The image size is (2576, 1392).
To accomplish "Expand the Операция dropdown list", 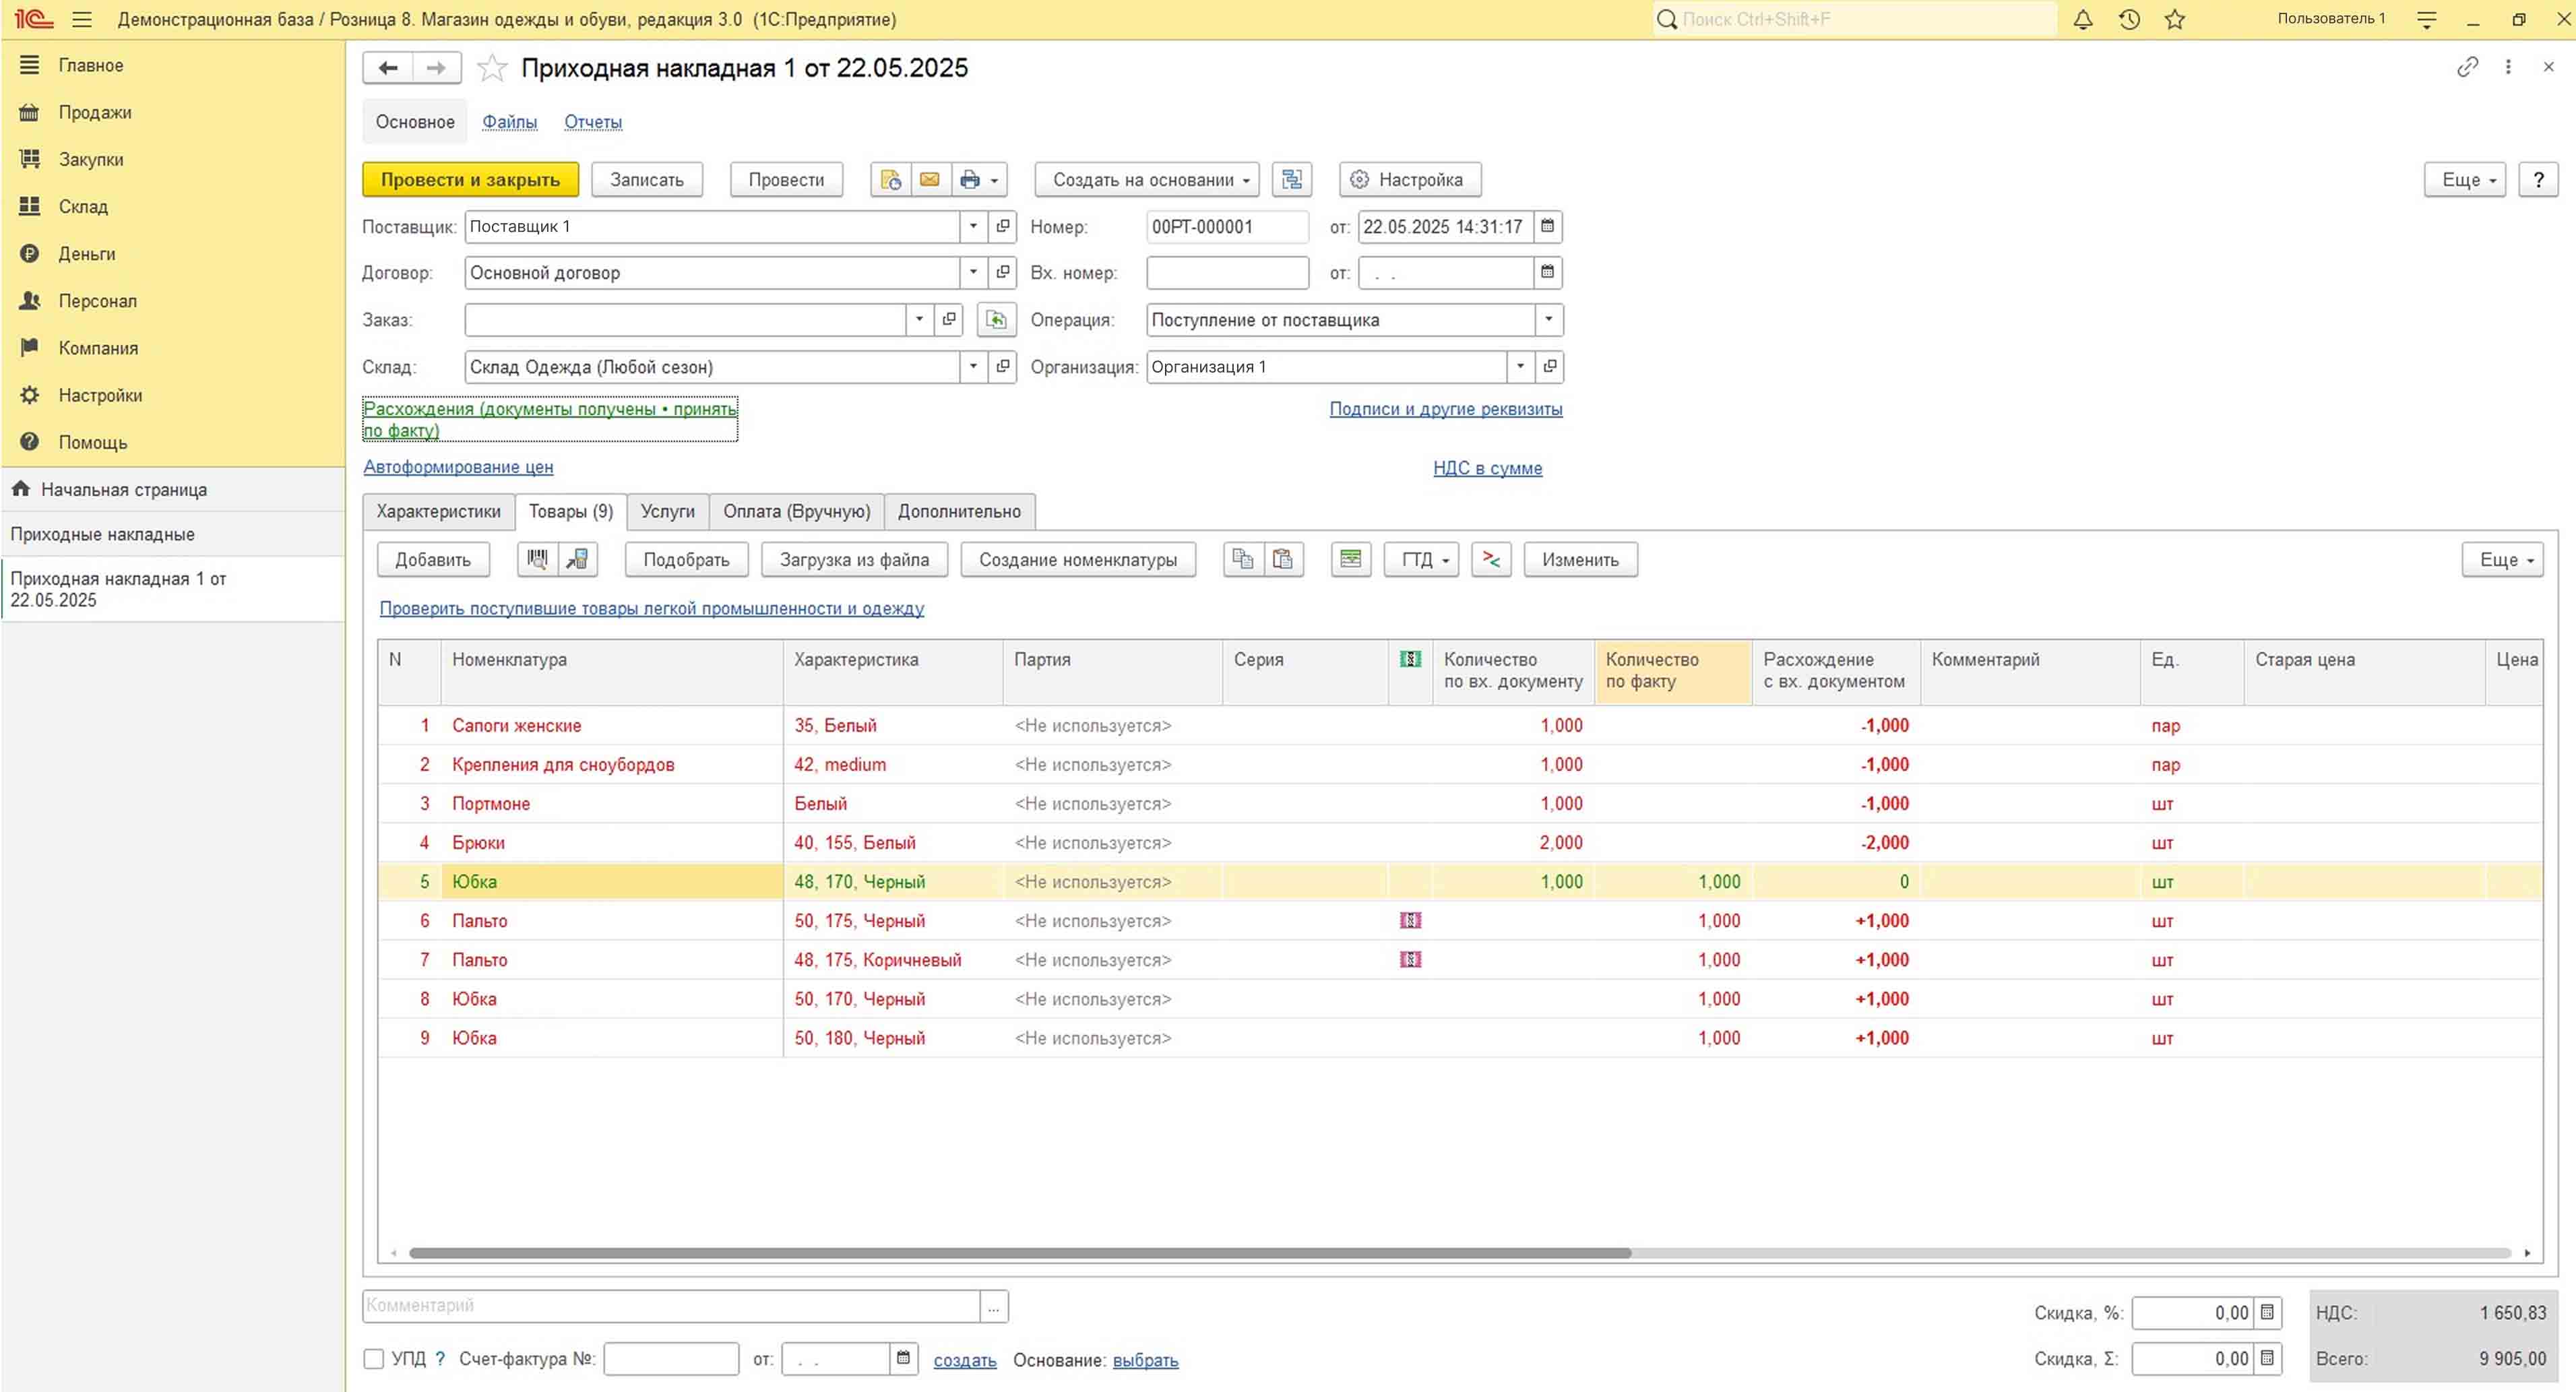I will click(1548, 320).
